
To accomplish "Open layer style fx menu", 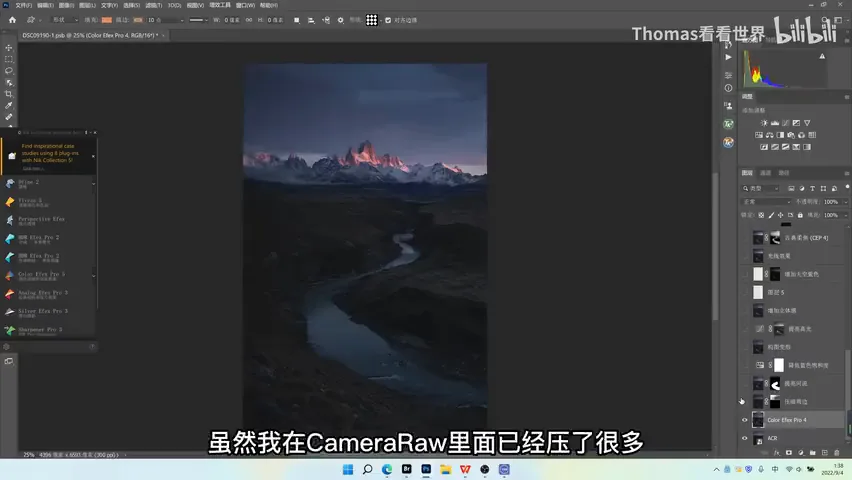I will [x=776, y=452].
